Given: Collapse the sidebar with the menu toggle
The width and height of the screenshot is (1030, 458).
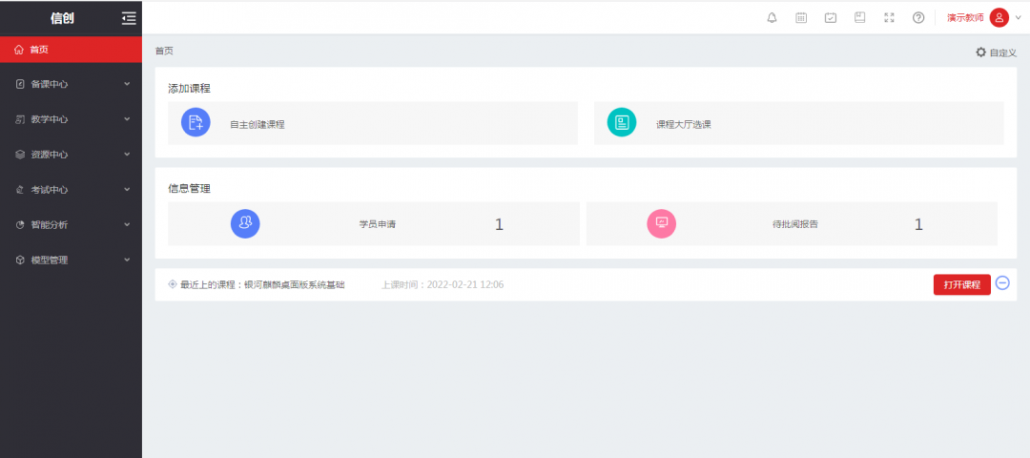Looking at the screenshot, I should [x=128, y=18].
